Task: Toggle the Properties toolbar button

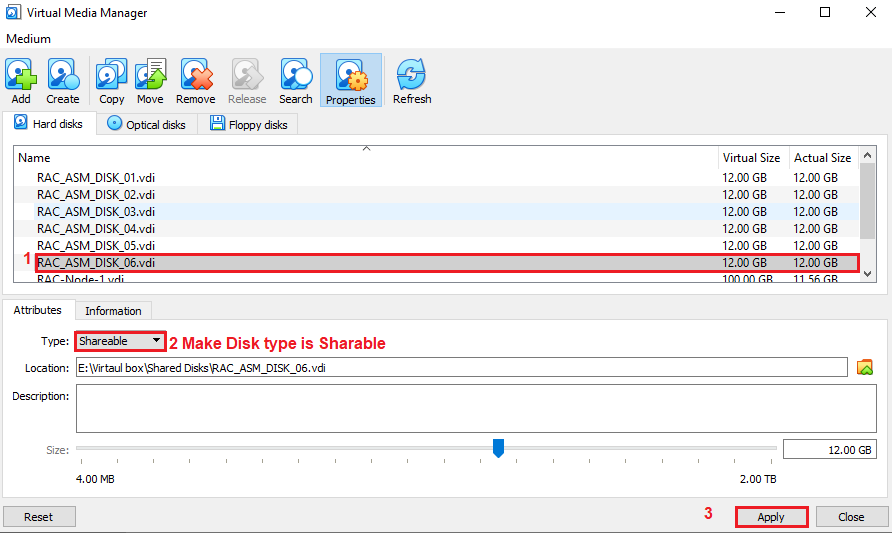Action: [x=350, y=81]
